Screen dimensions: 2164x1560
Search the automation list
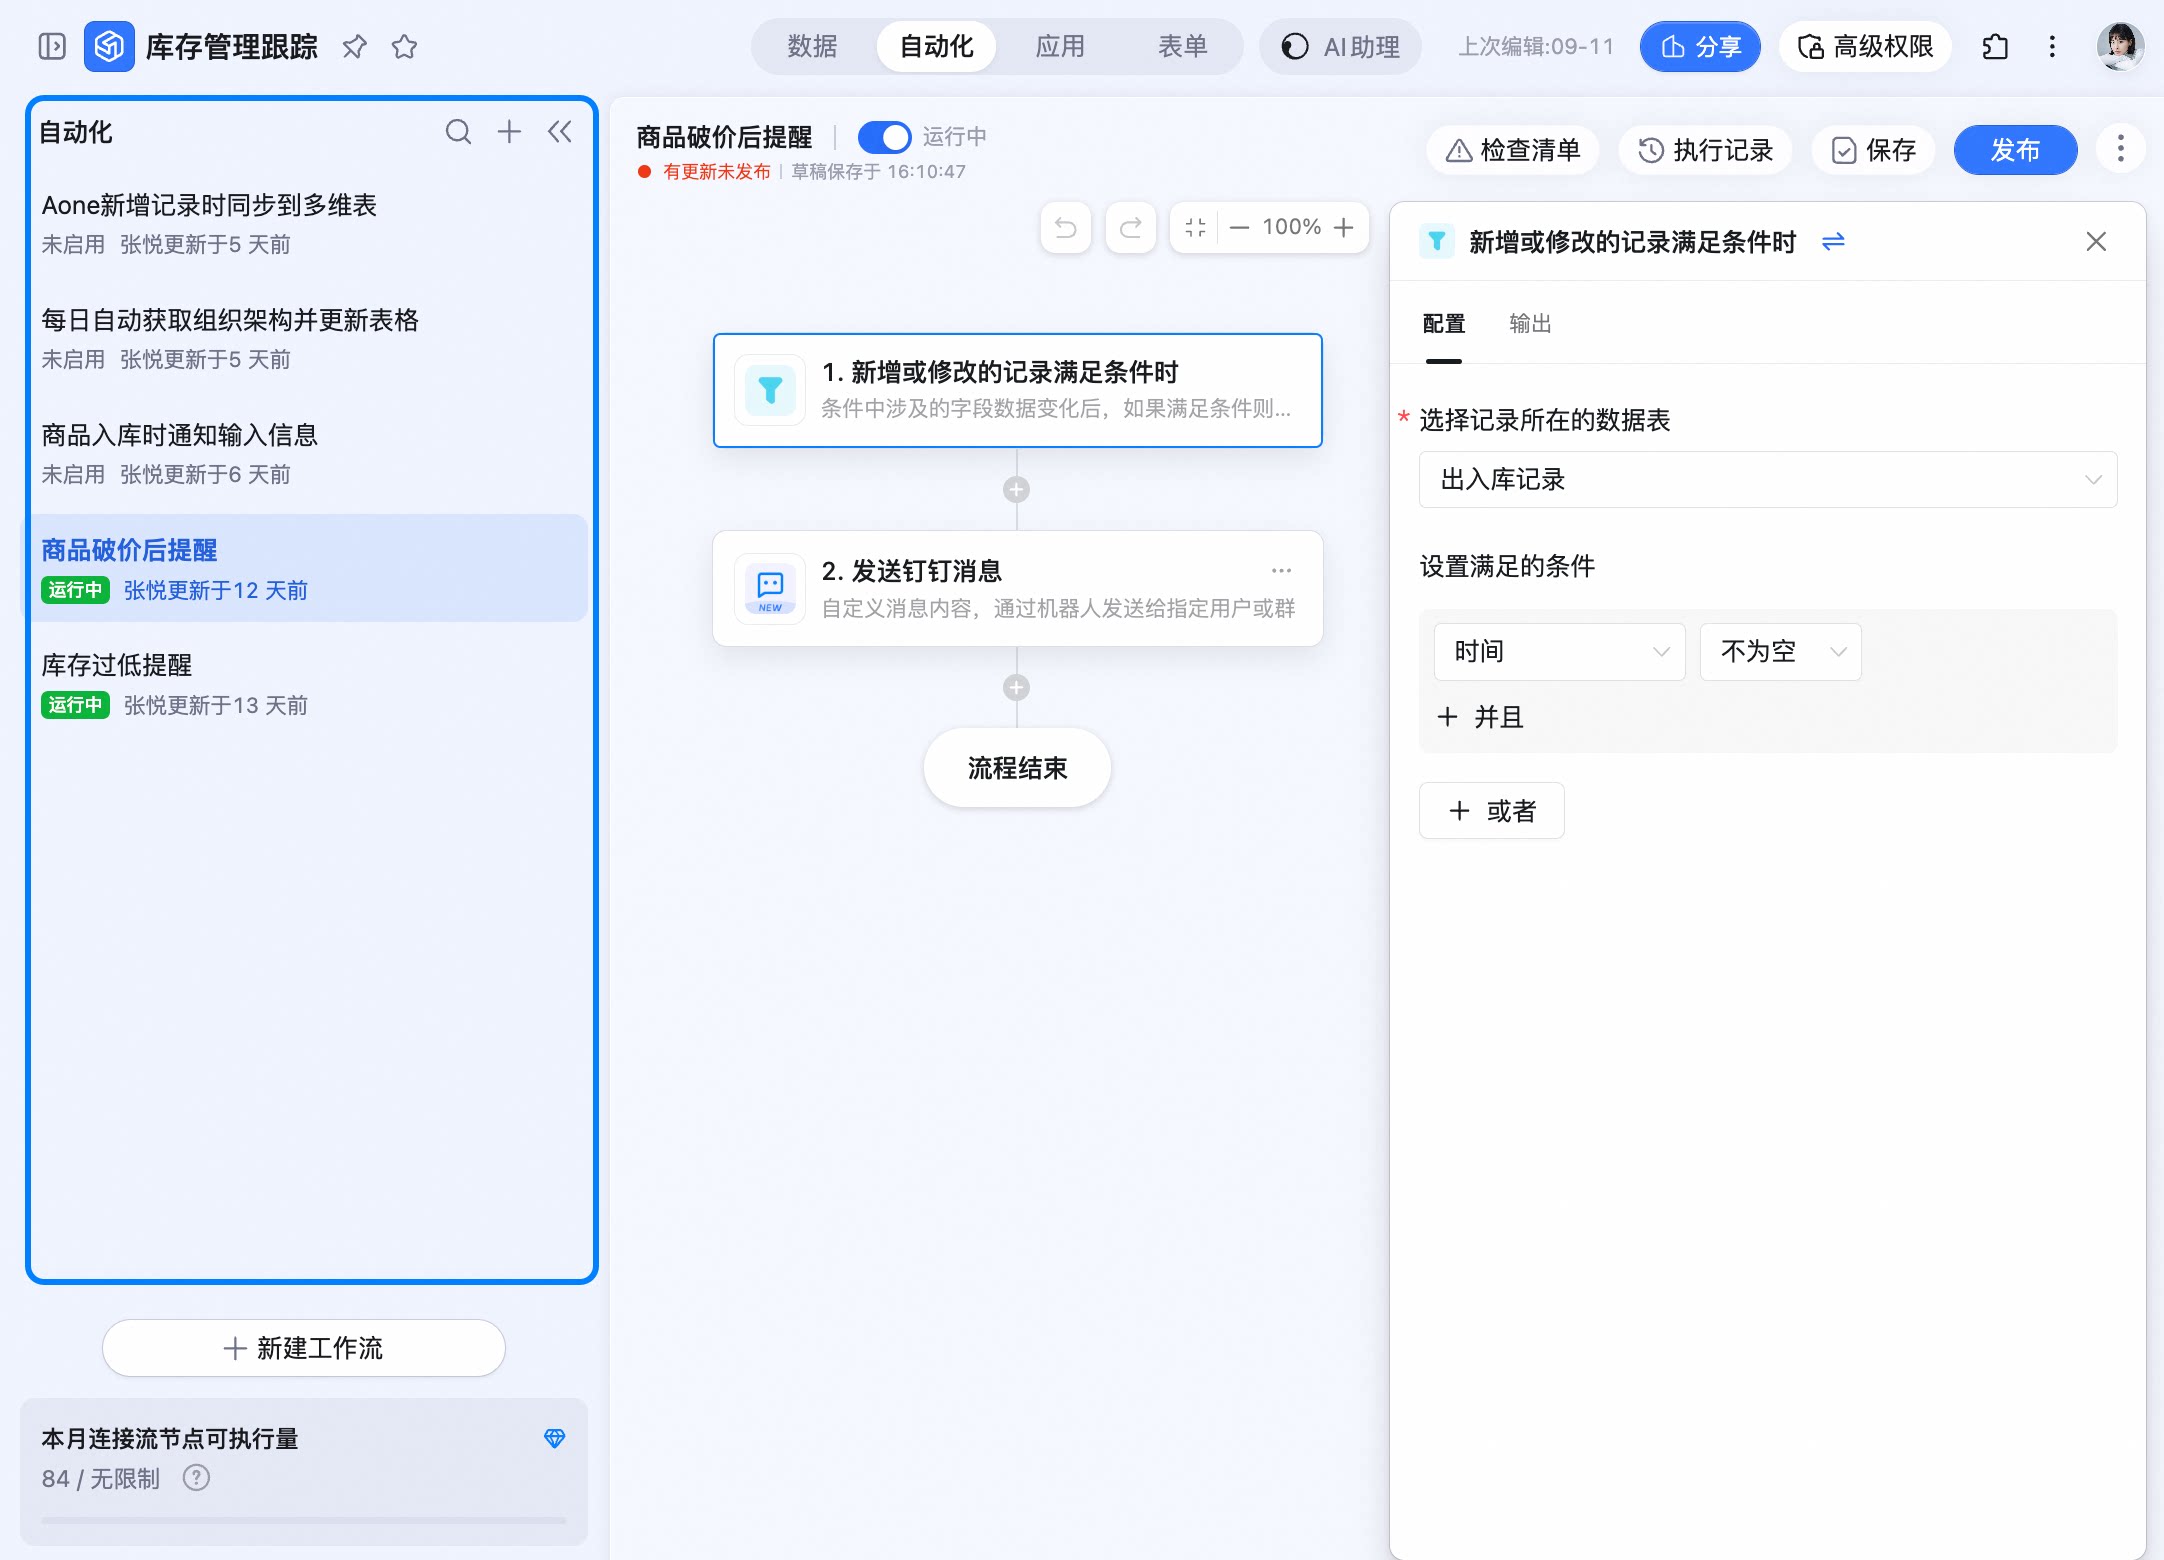[x=458, y=132]
